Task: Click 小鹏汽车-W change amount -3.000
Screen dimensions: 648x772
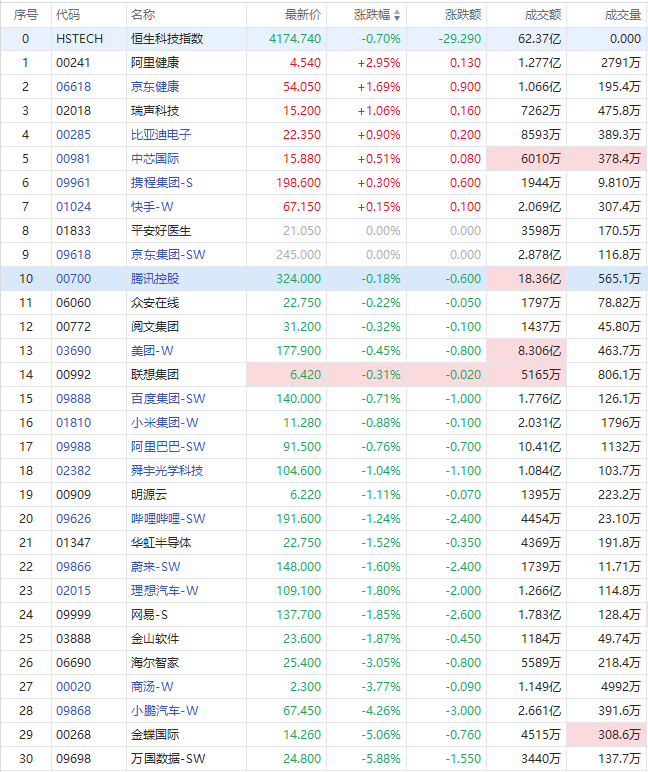Action: coord(463,711)
